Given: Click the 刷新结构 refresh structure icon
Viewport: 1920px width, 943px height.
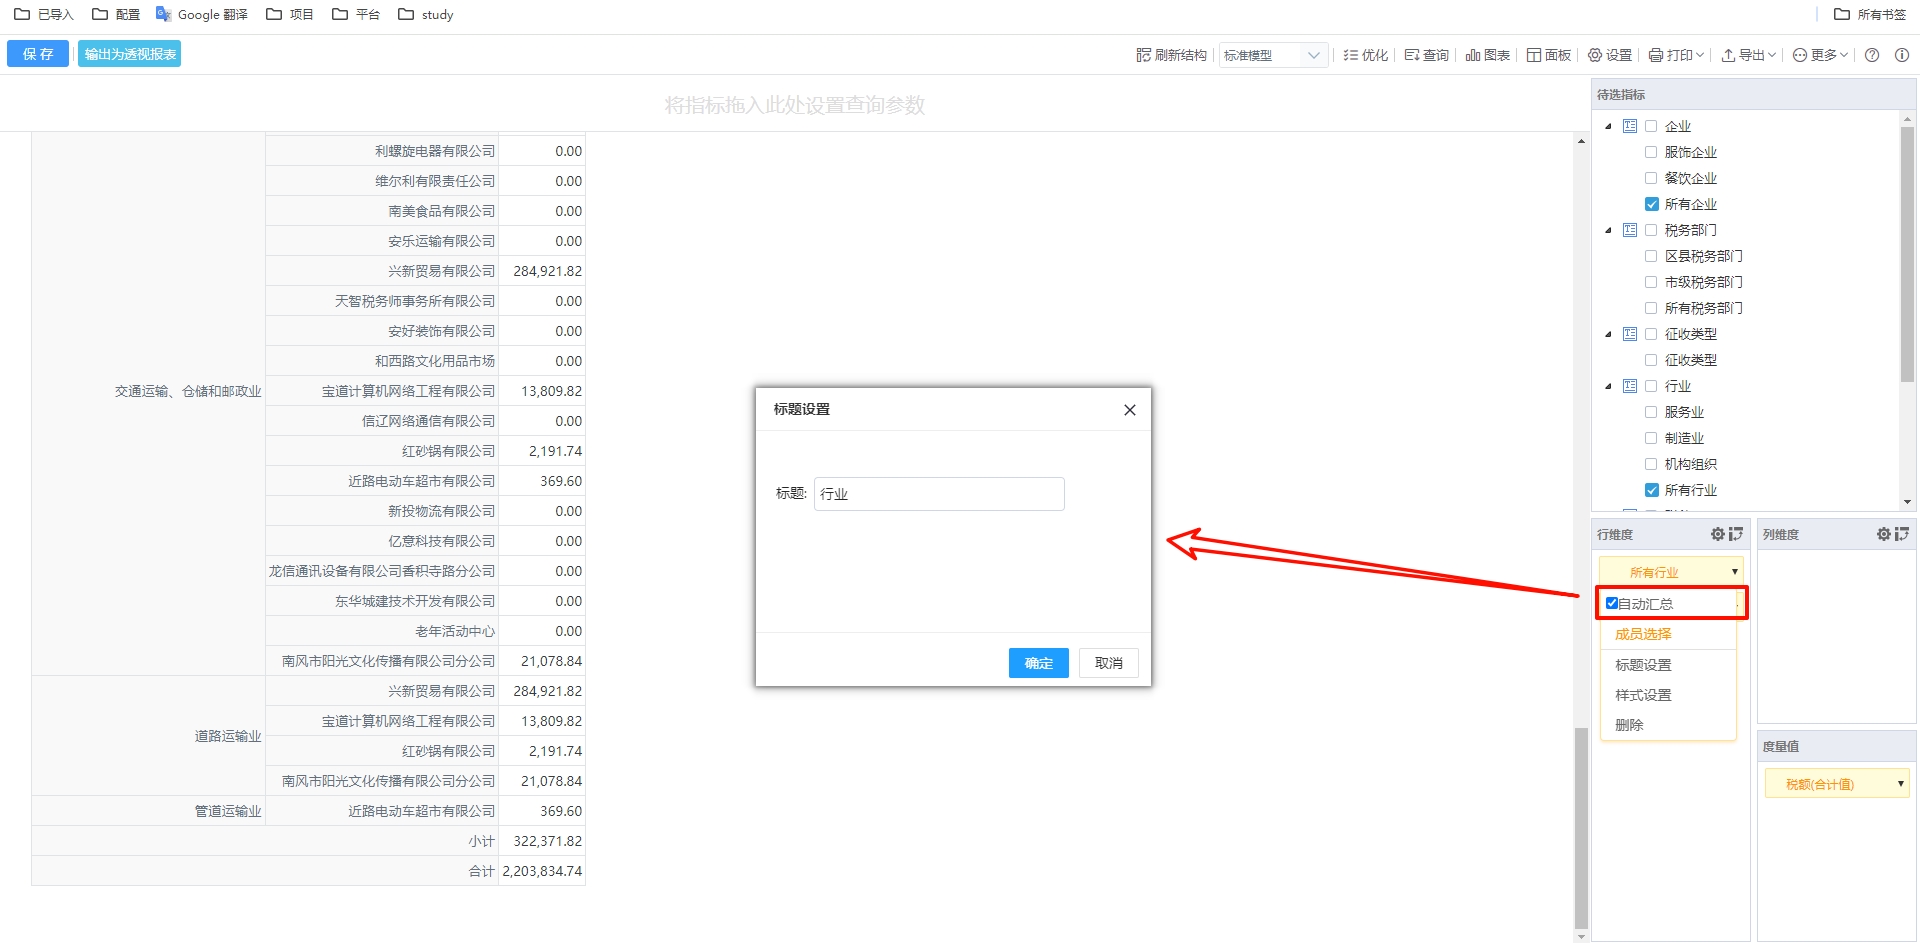Looking at the screenshot, I should pos(1143,55).
